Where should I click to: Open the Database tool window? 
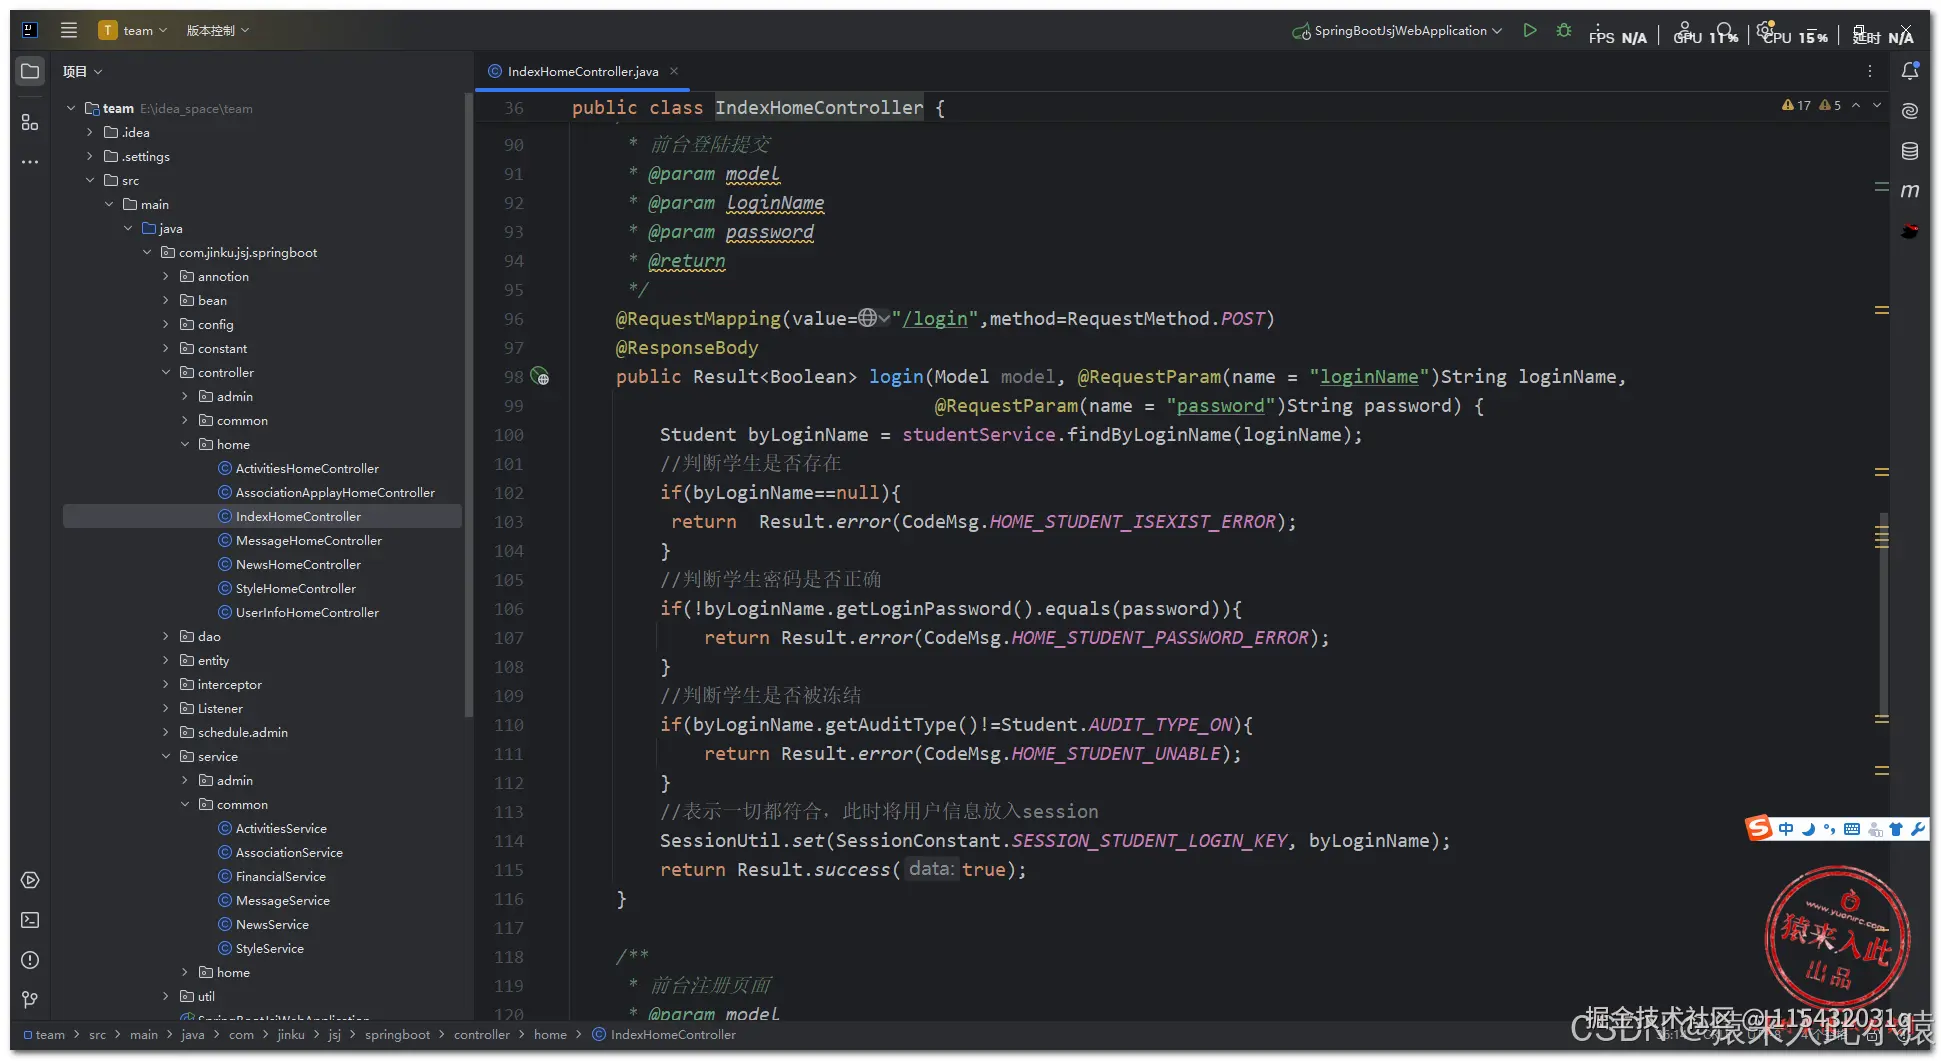point(1910,151)
